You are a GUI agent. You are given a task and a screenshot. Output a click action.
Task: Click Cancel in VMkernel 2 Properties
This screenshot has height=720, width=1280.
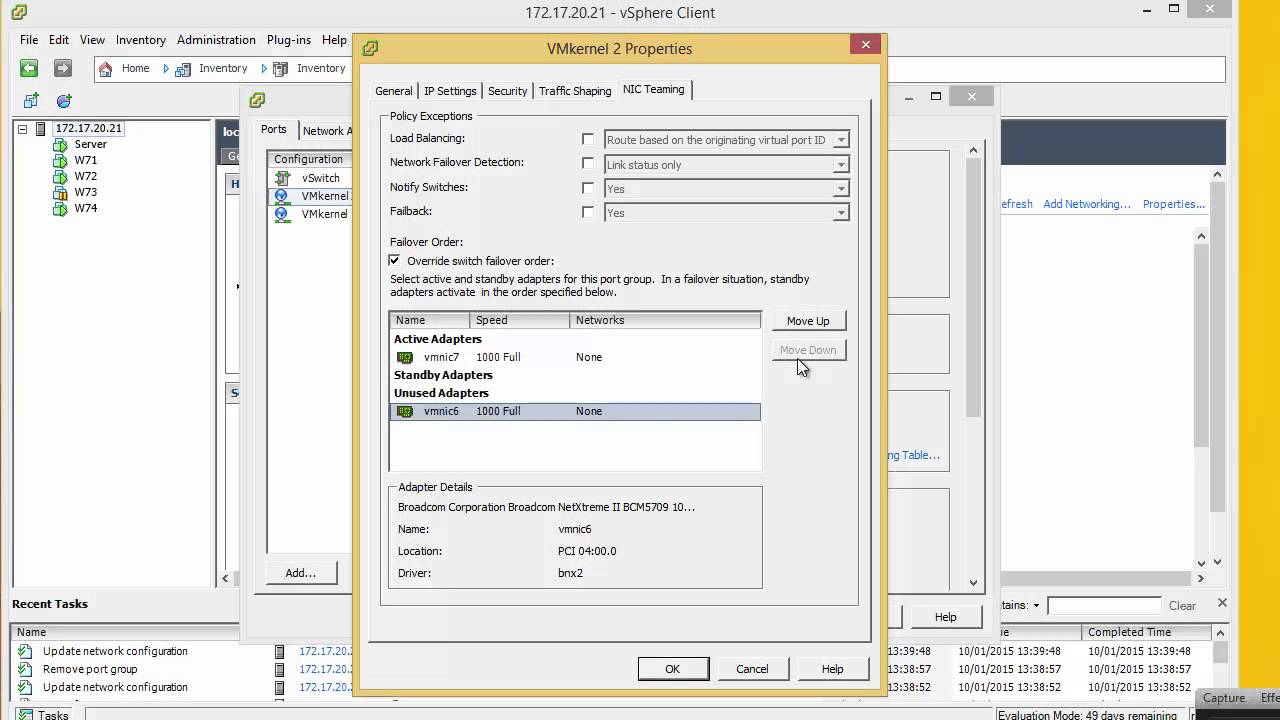click(x=752, y=669)
